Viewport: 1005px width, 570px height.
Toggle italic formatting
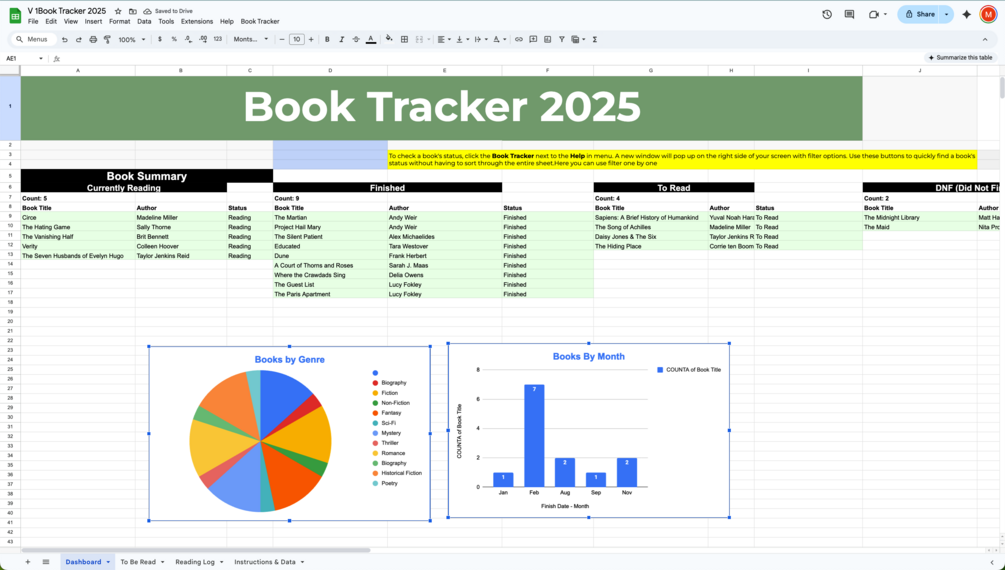[x=341, y=39]
